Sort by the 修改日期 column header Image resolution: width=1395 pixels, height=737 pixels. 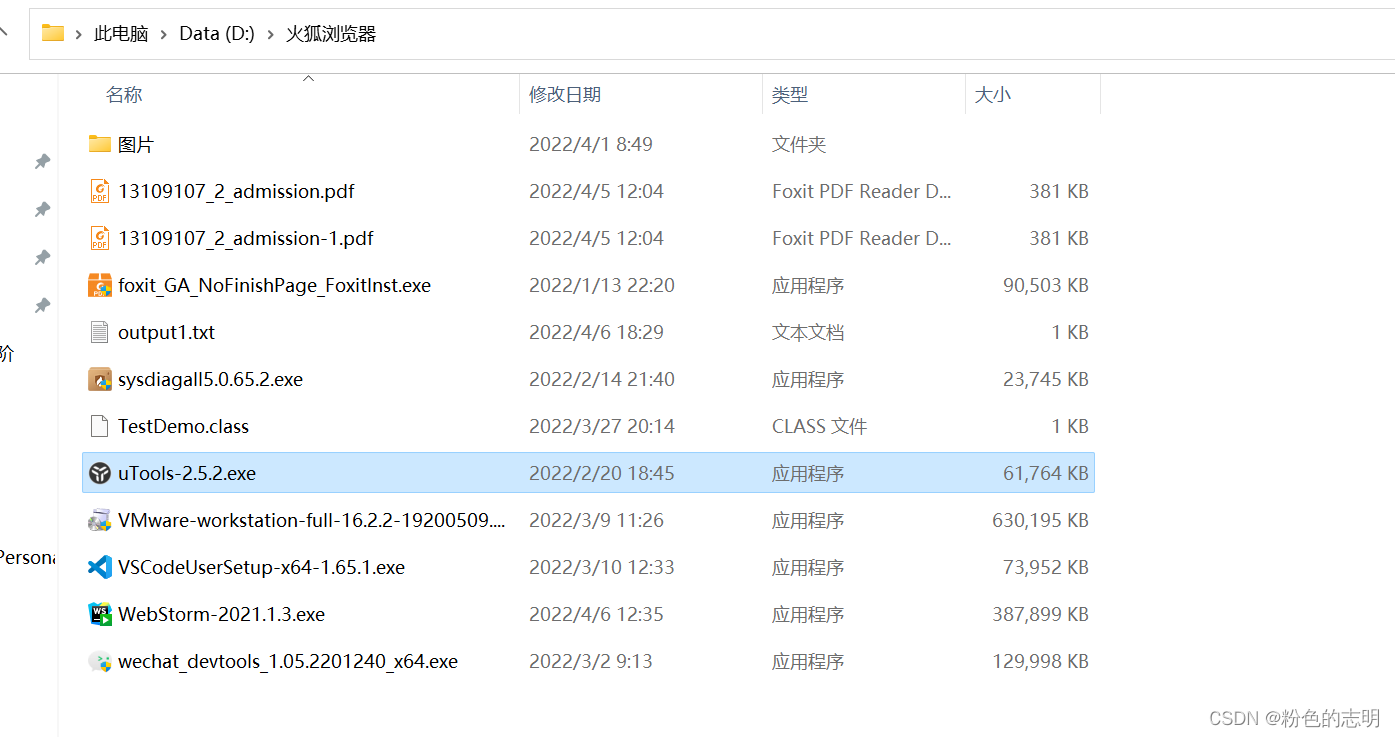(565, 94)
